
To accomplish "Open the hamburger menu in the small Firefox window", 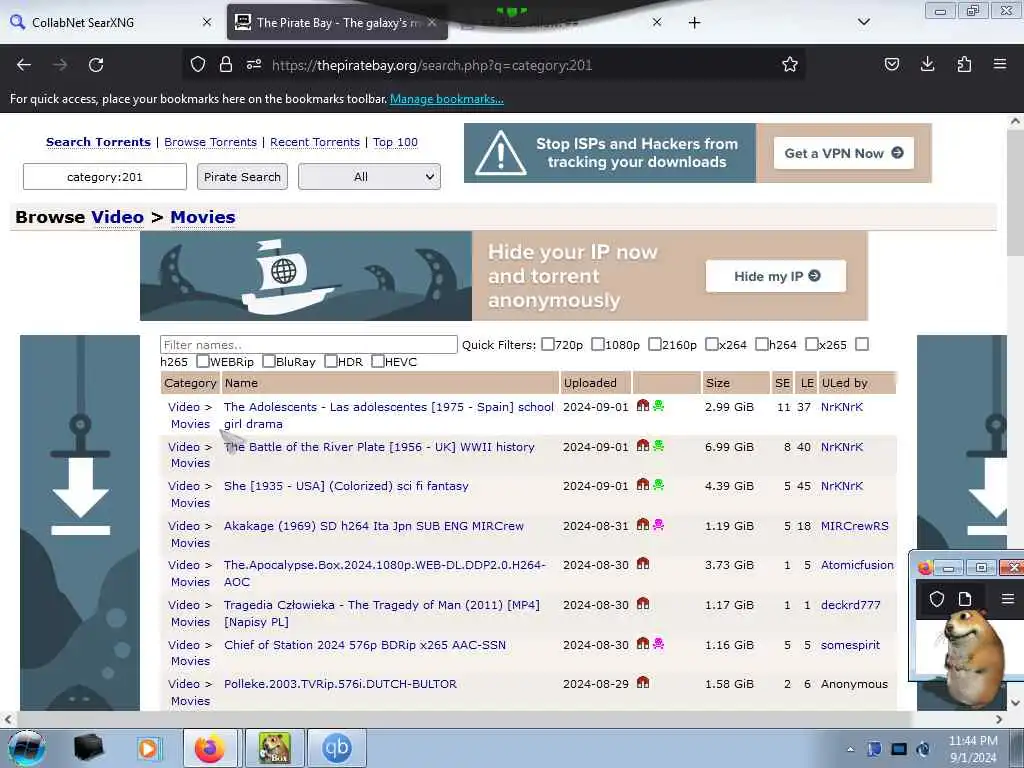I will pos(1008,599).
